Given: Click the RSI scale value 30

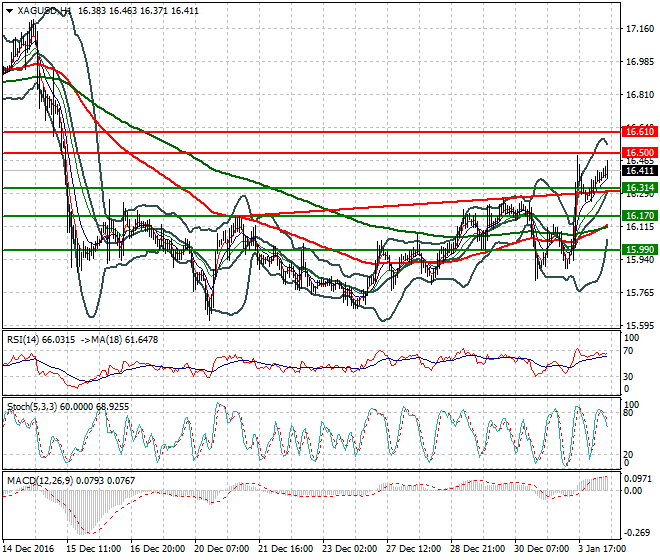Looking at the screenshot, I should click(x=628, y=376).
